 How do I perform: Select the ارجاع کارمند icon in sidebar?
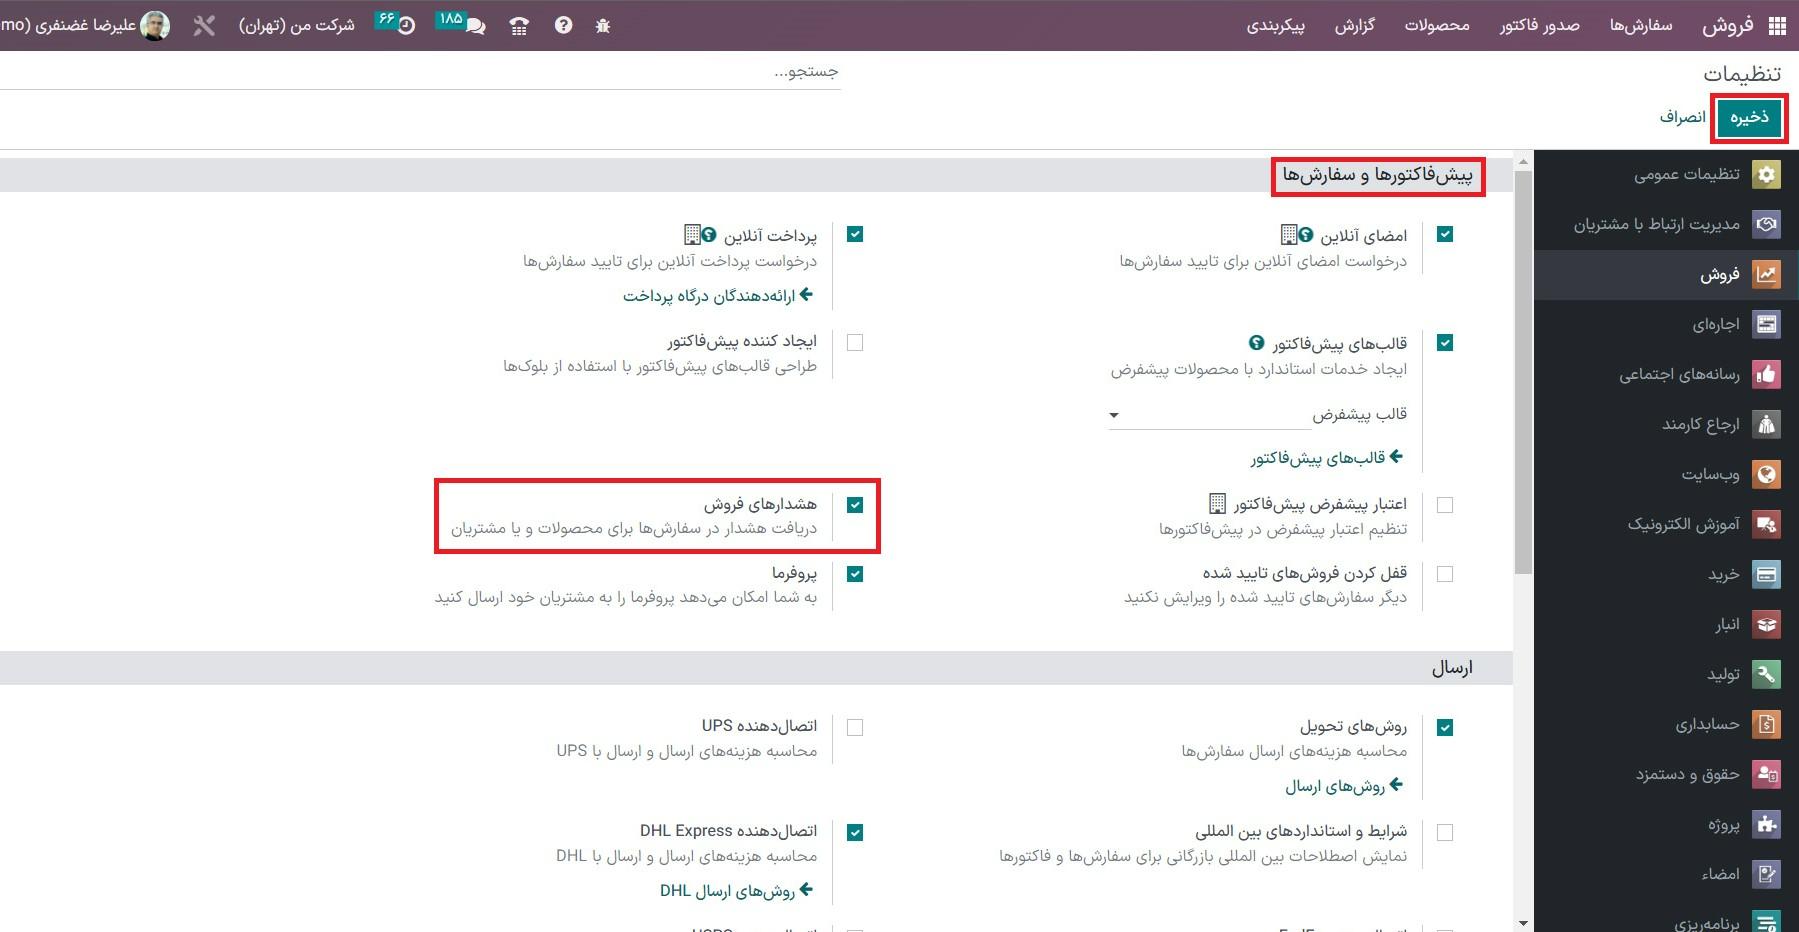[1767, 424]
